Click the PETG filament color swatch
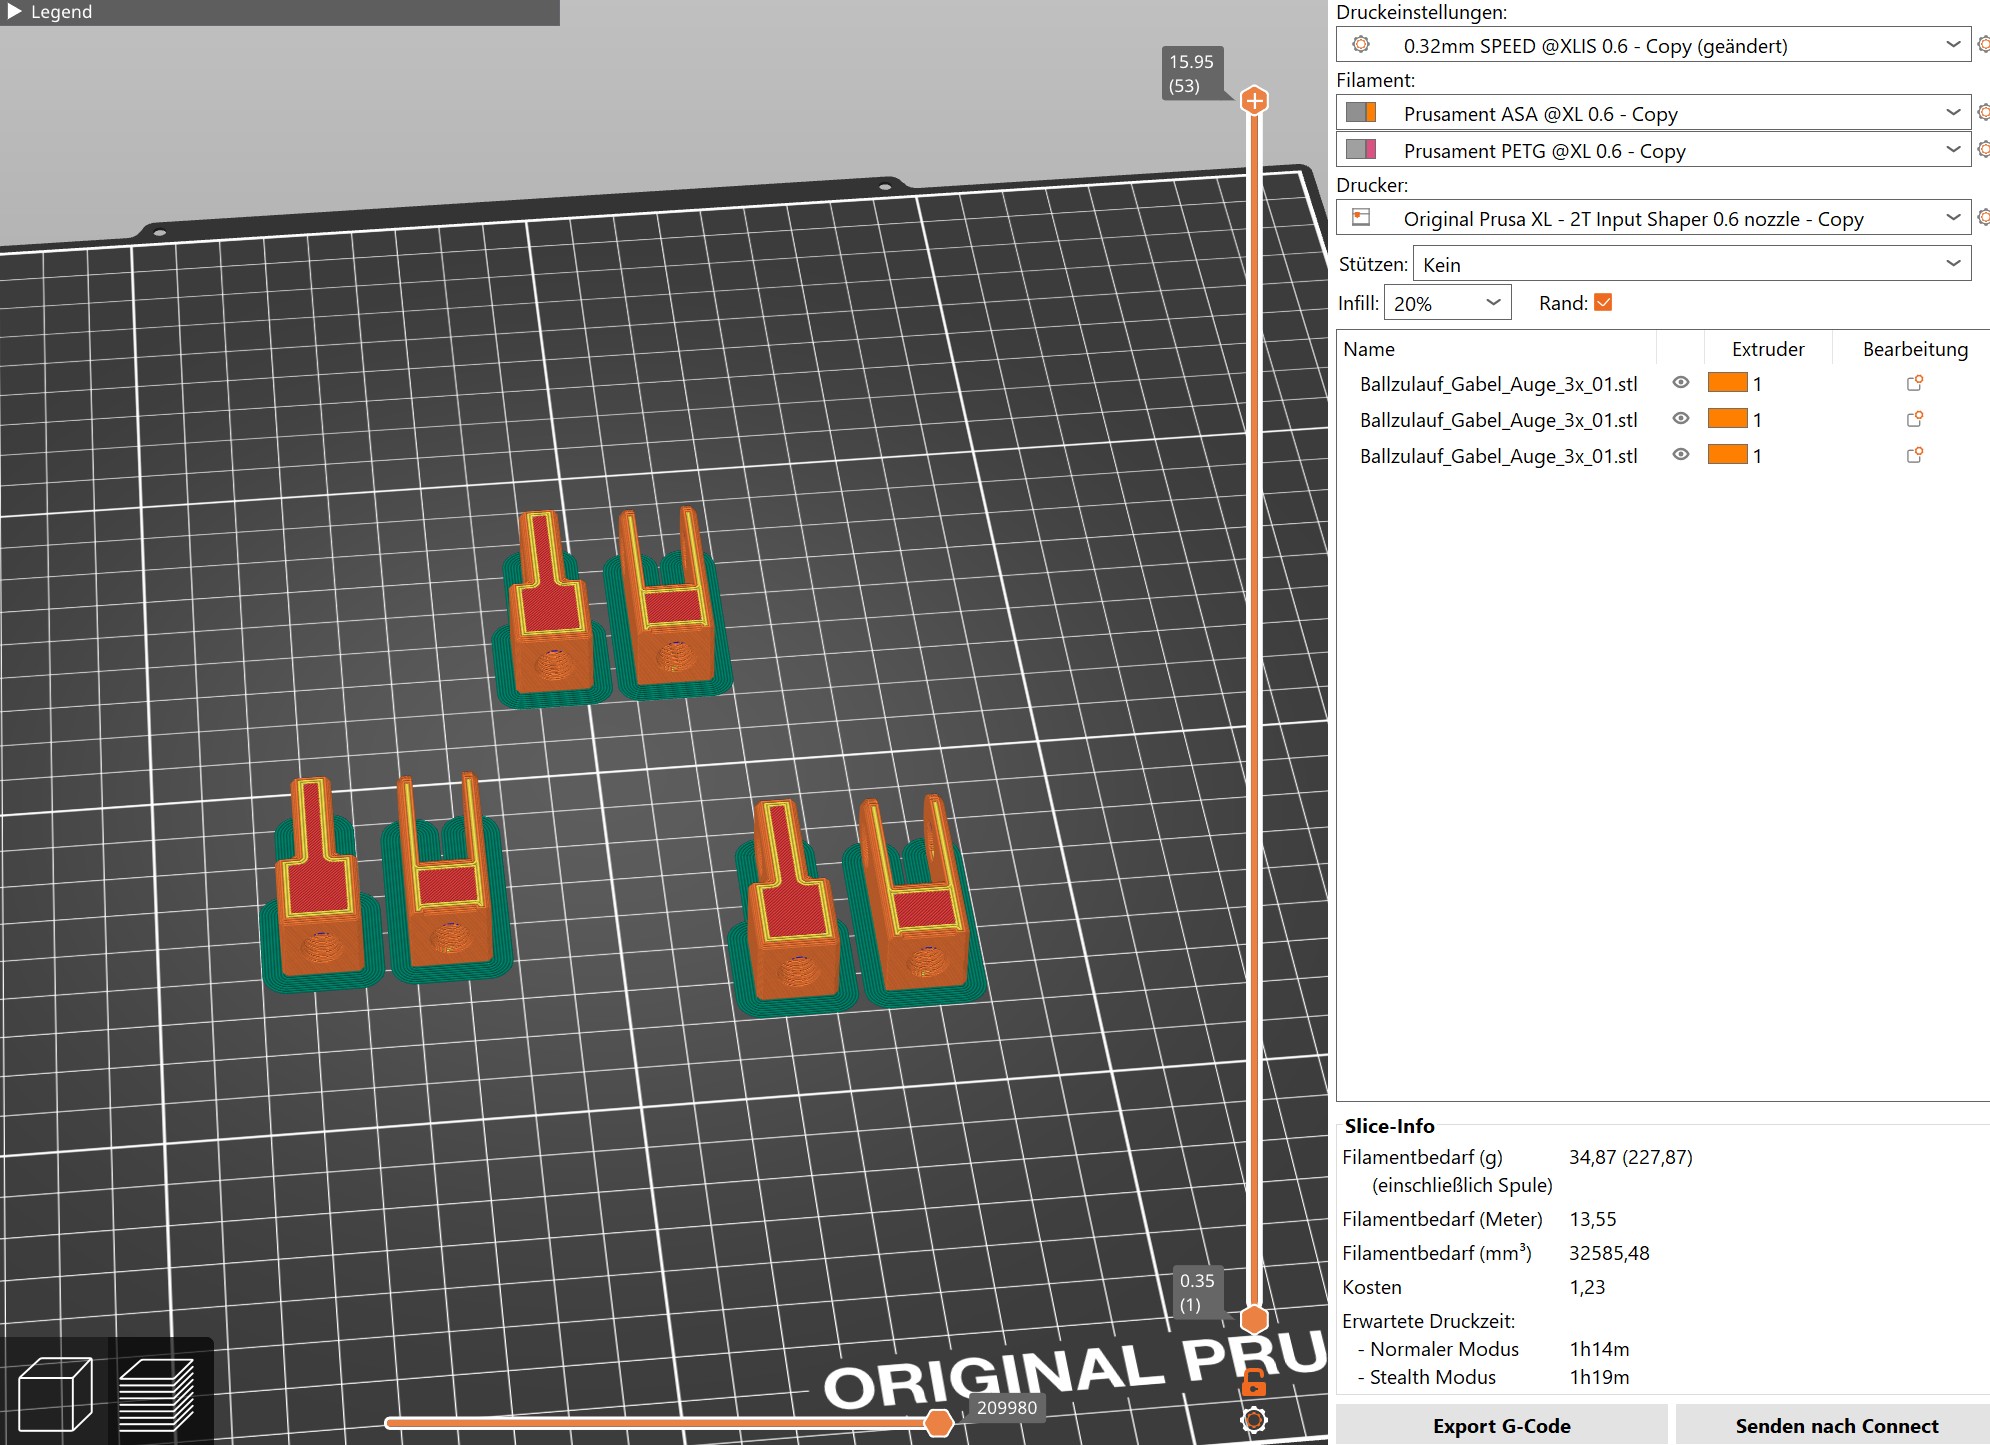The width and height of the screenshot is (1990, 1445). pos(1361,149)
